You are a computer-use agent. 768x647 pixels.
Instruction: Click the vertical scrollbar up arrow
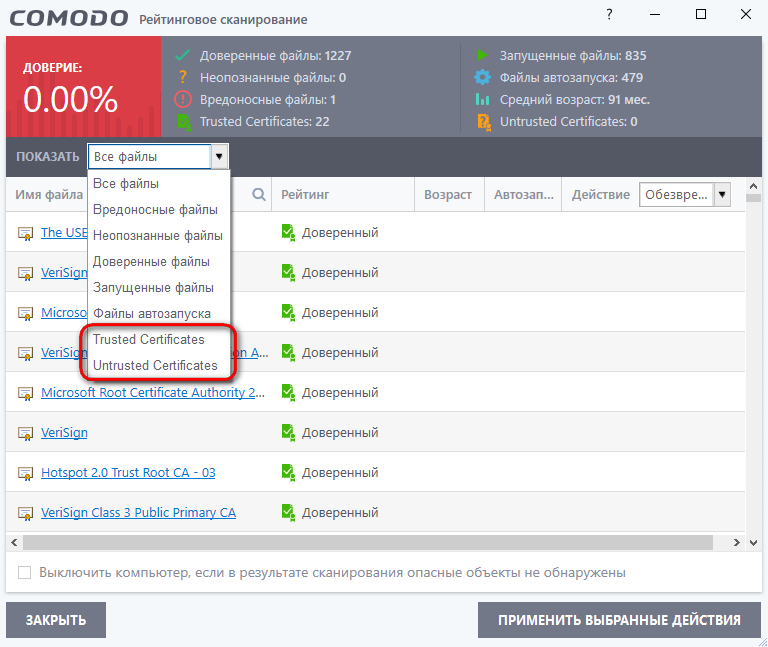tap(753, 186)
